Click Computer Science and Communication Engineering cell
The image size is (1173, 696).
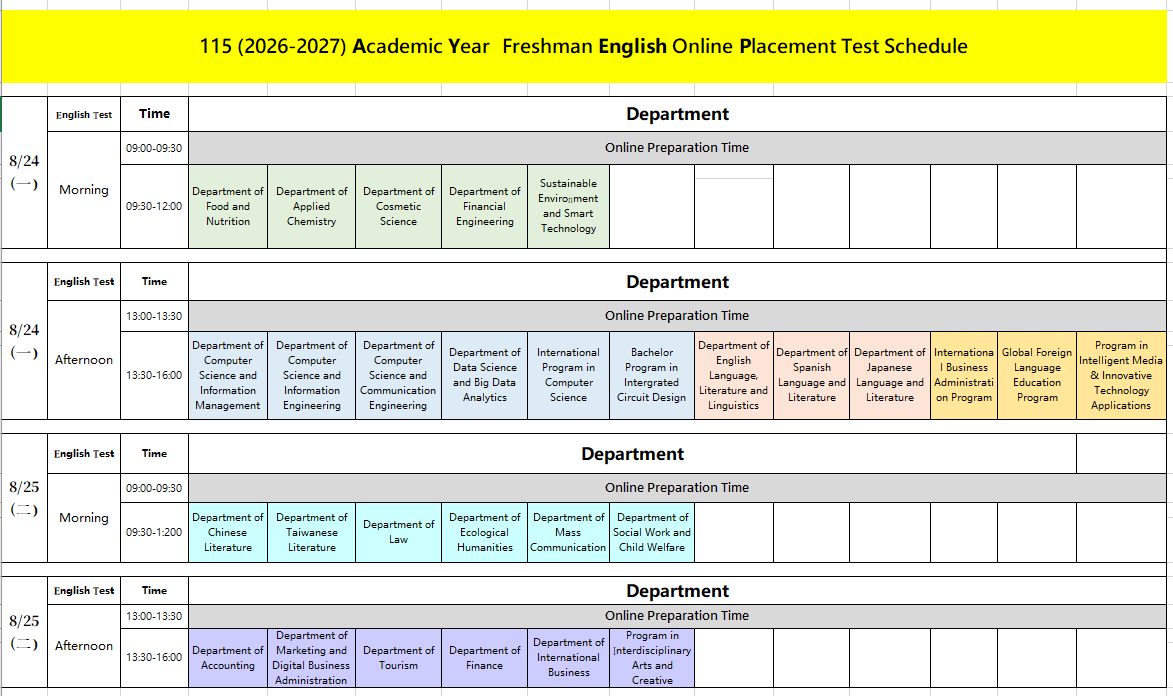(398, 375)
